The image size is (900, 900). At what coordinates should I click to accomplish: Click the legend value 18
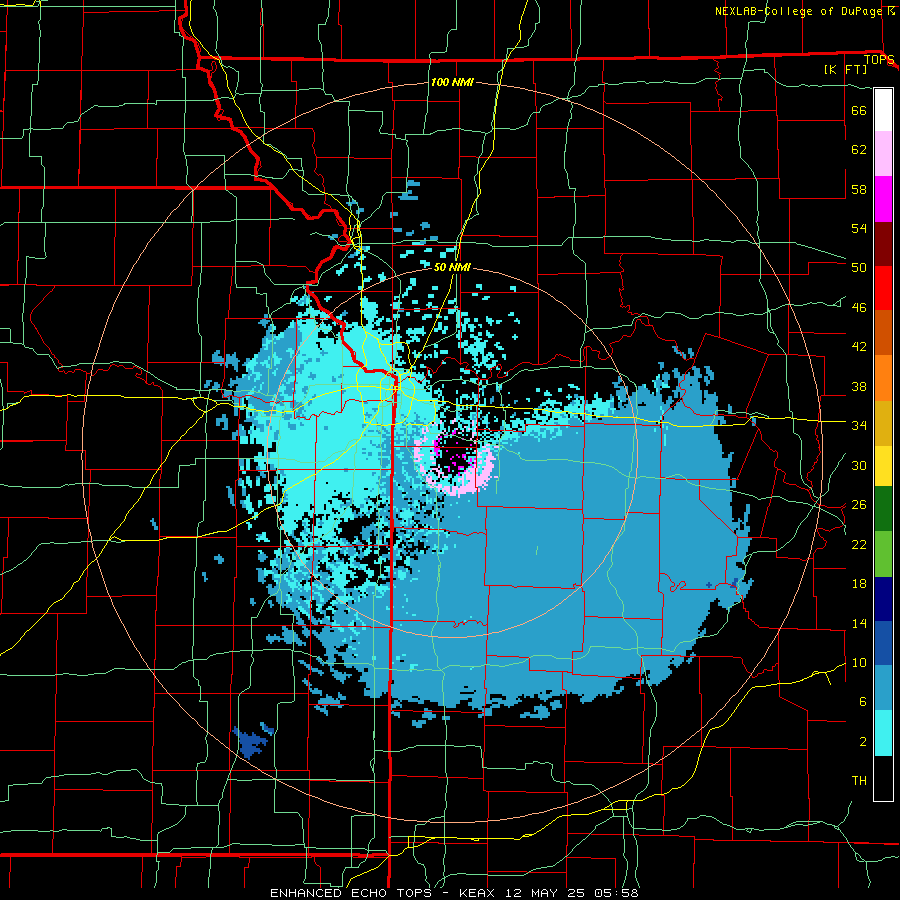(x=859, y=584)
